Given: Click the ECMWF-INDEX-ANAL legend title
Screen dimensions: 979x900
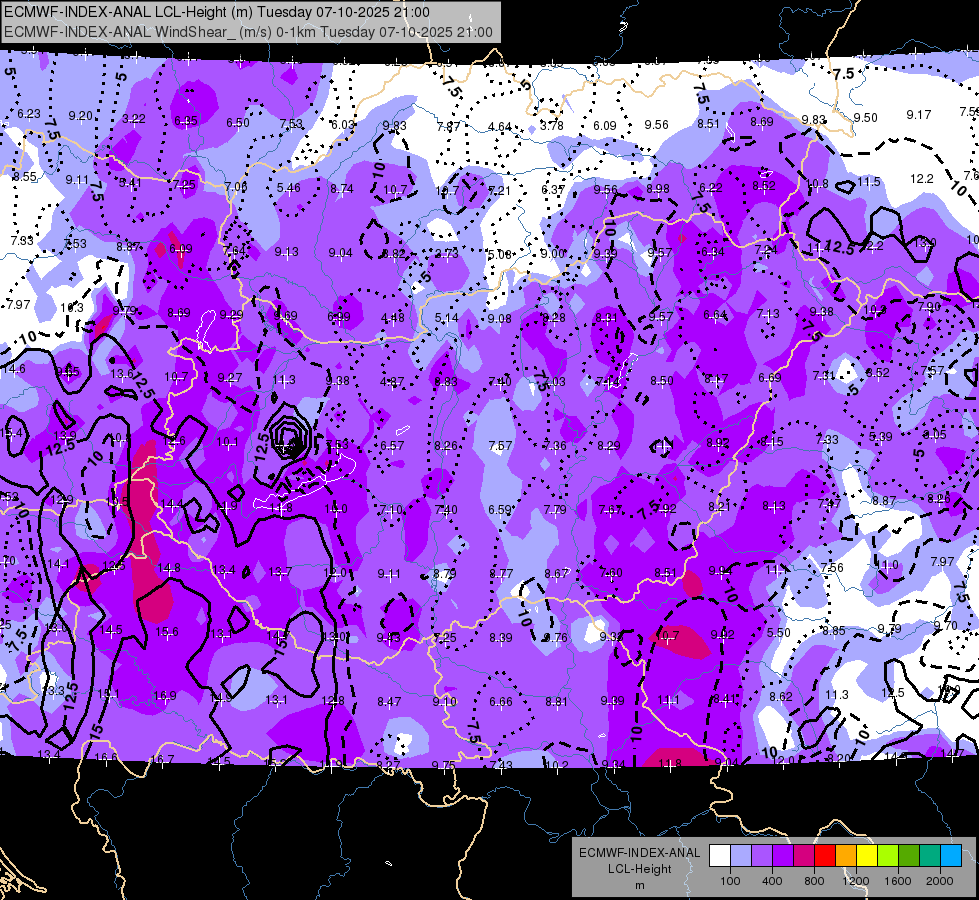Looking at the screenshot, I should click(640, 853).
